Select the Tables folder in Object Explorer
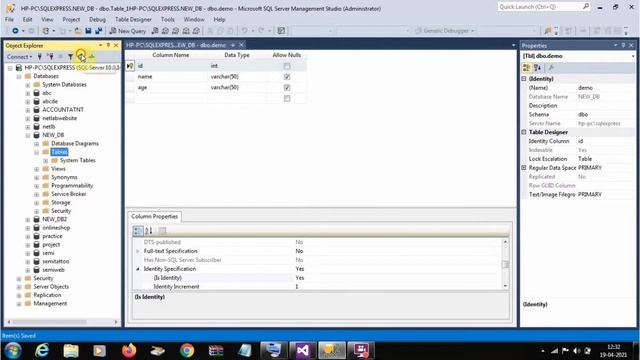This screenshot has height=360, width=640. (x=59, y=152)
